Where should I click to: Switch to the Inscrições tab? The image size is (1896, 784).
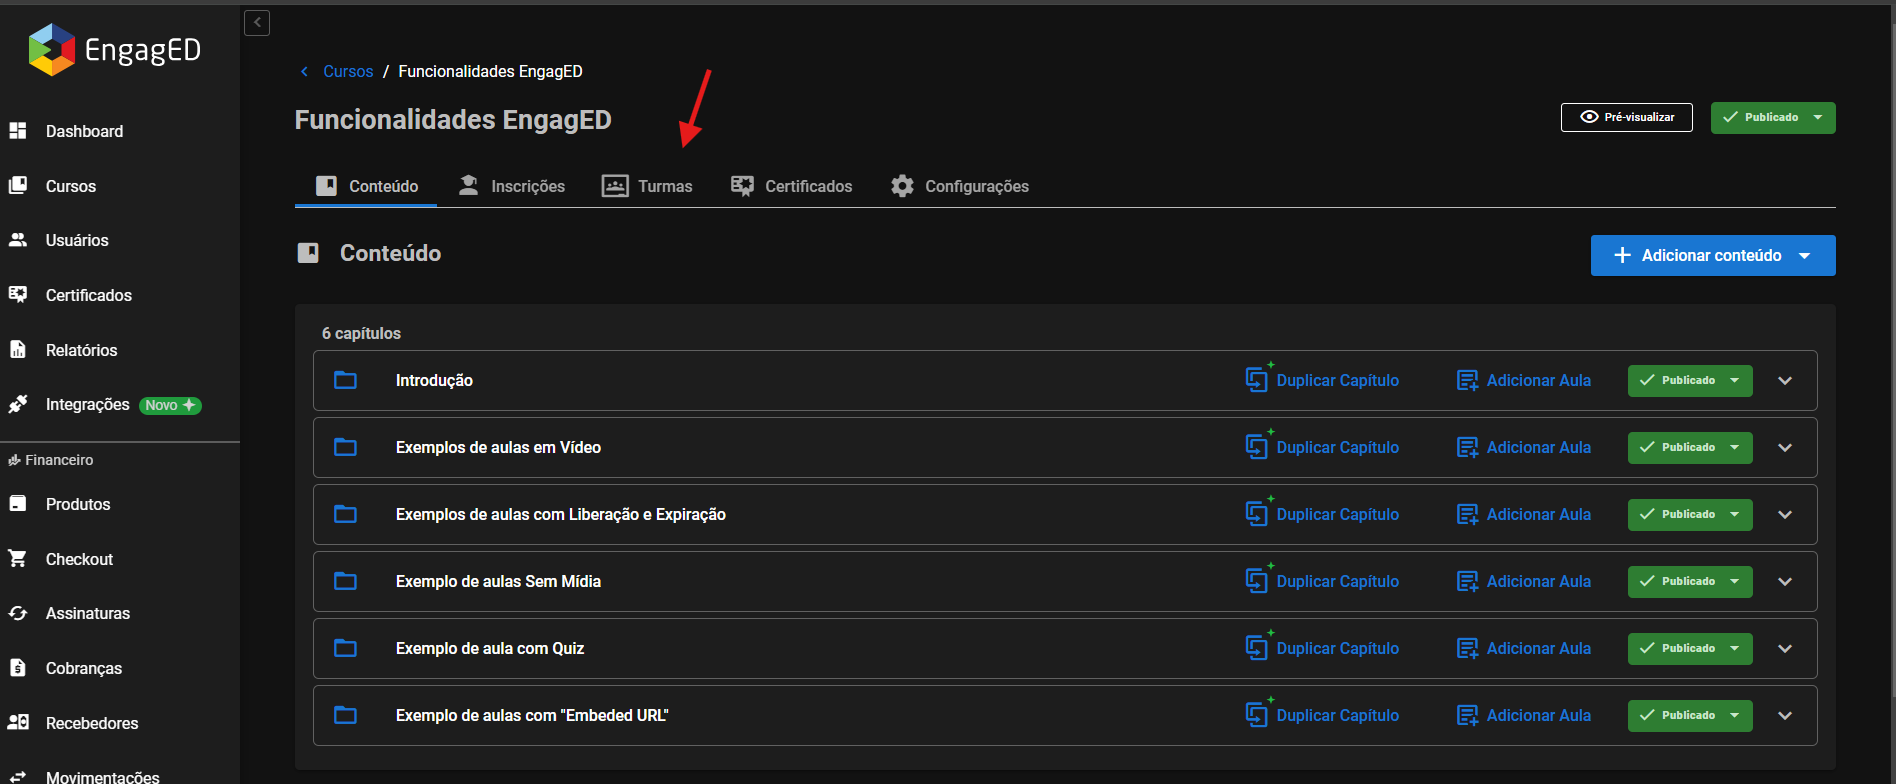[x=511, y=186]
